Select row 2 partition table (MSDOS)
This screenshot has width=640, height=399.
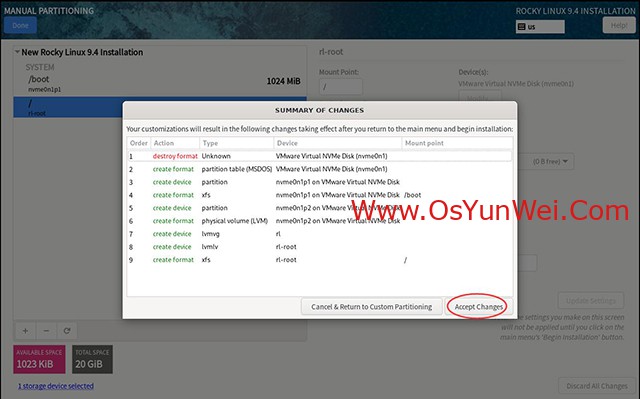point(320,169)
